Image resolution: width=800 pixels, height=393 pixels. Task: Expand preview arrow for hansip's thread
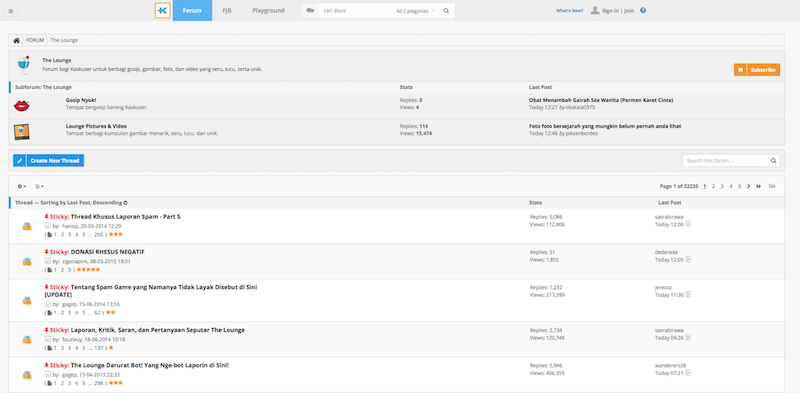tap(48, 226)
